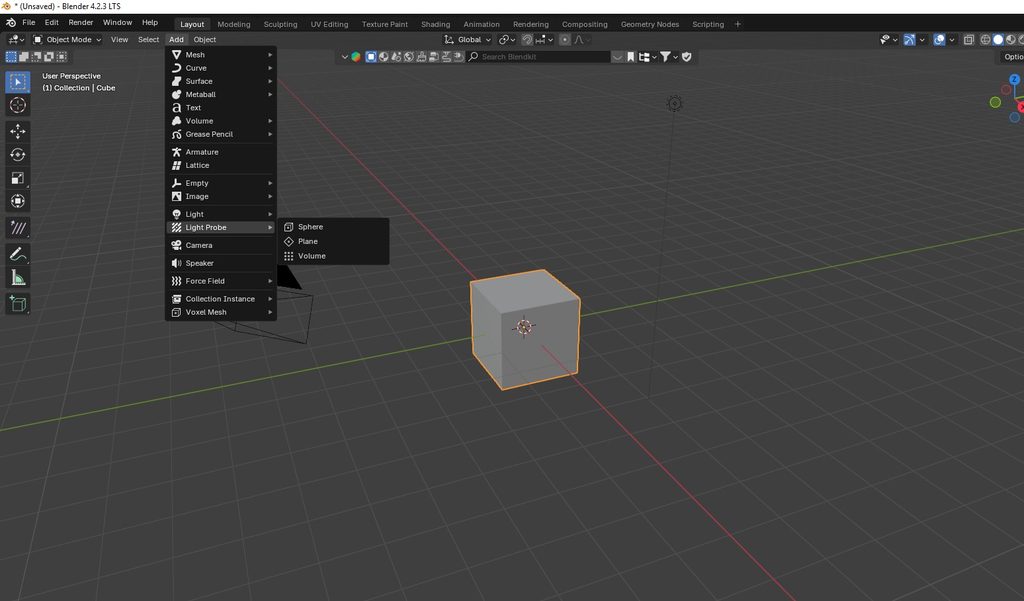
Task: Set new selection mode icon
Action: pos(11,57)
